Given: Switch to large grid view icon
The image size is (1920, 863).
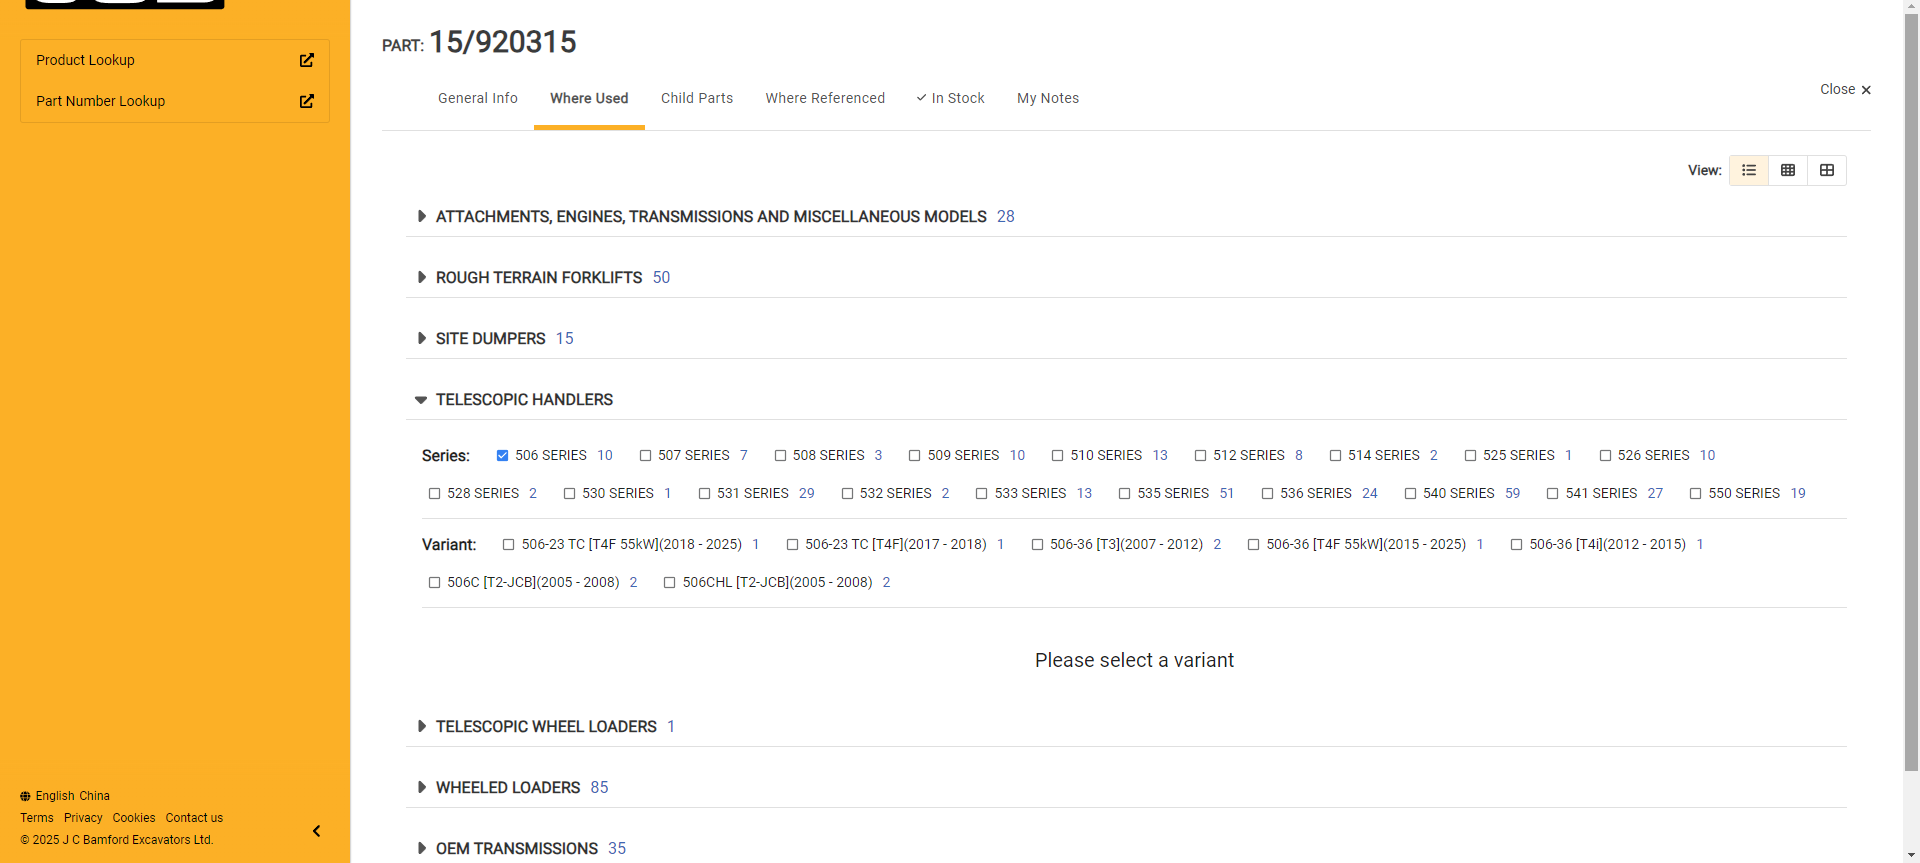Looking at the screenshot, I should coord(1826,170).
